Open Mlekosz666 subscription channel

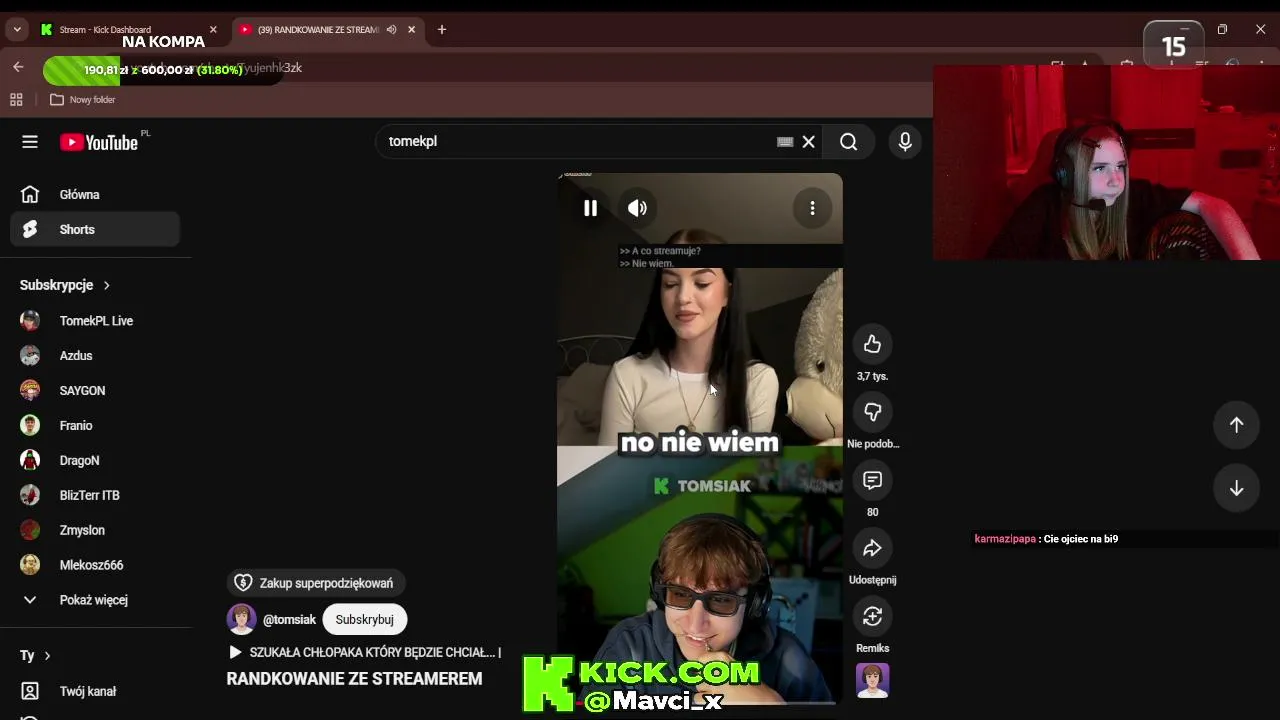[95, 565]
